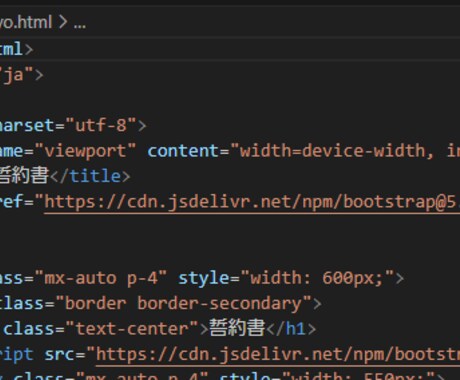Expand the breadcrumb ellipsis after vo.html
This screenshot has height=380, width=460.
80,25
